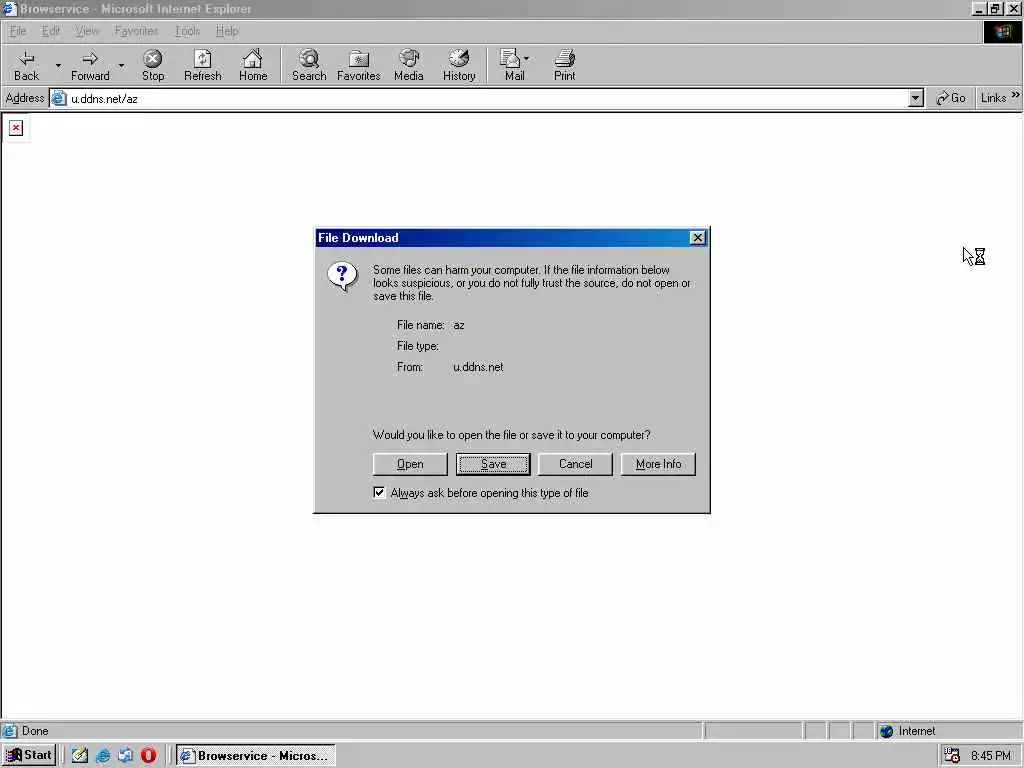
Task: Click the File name value az
Action: click(458, 325)
